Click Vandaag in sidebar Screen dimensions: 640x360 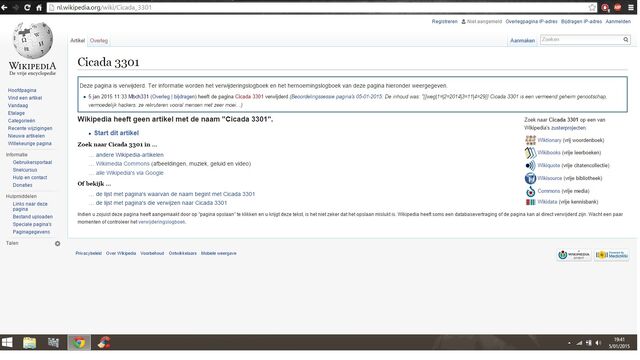[x=18, y=105]
